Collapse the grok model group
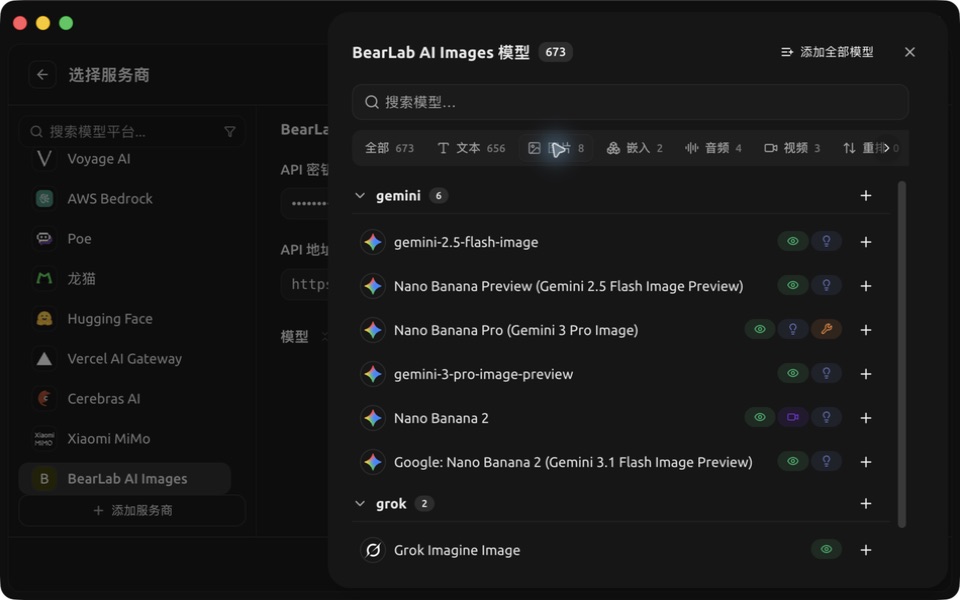This screenshot has width=960, height=600. coord(360,504)
